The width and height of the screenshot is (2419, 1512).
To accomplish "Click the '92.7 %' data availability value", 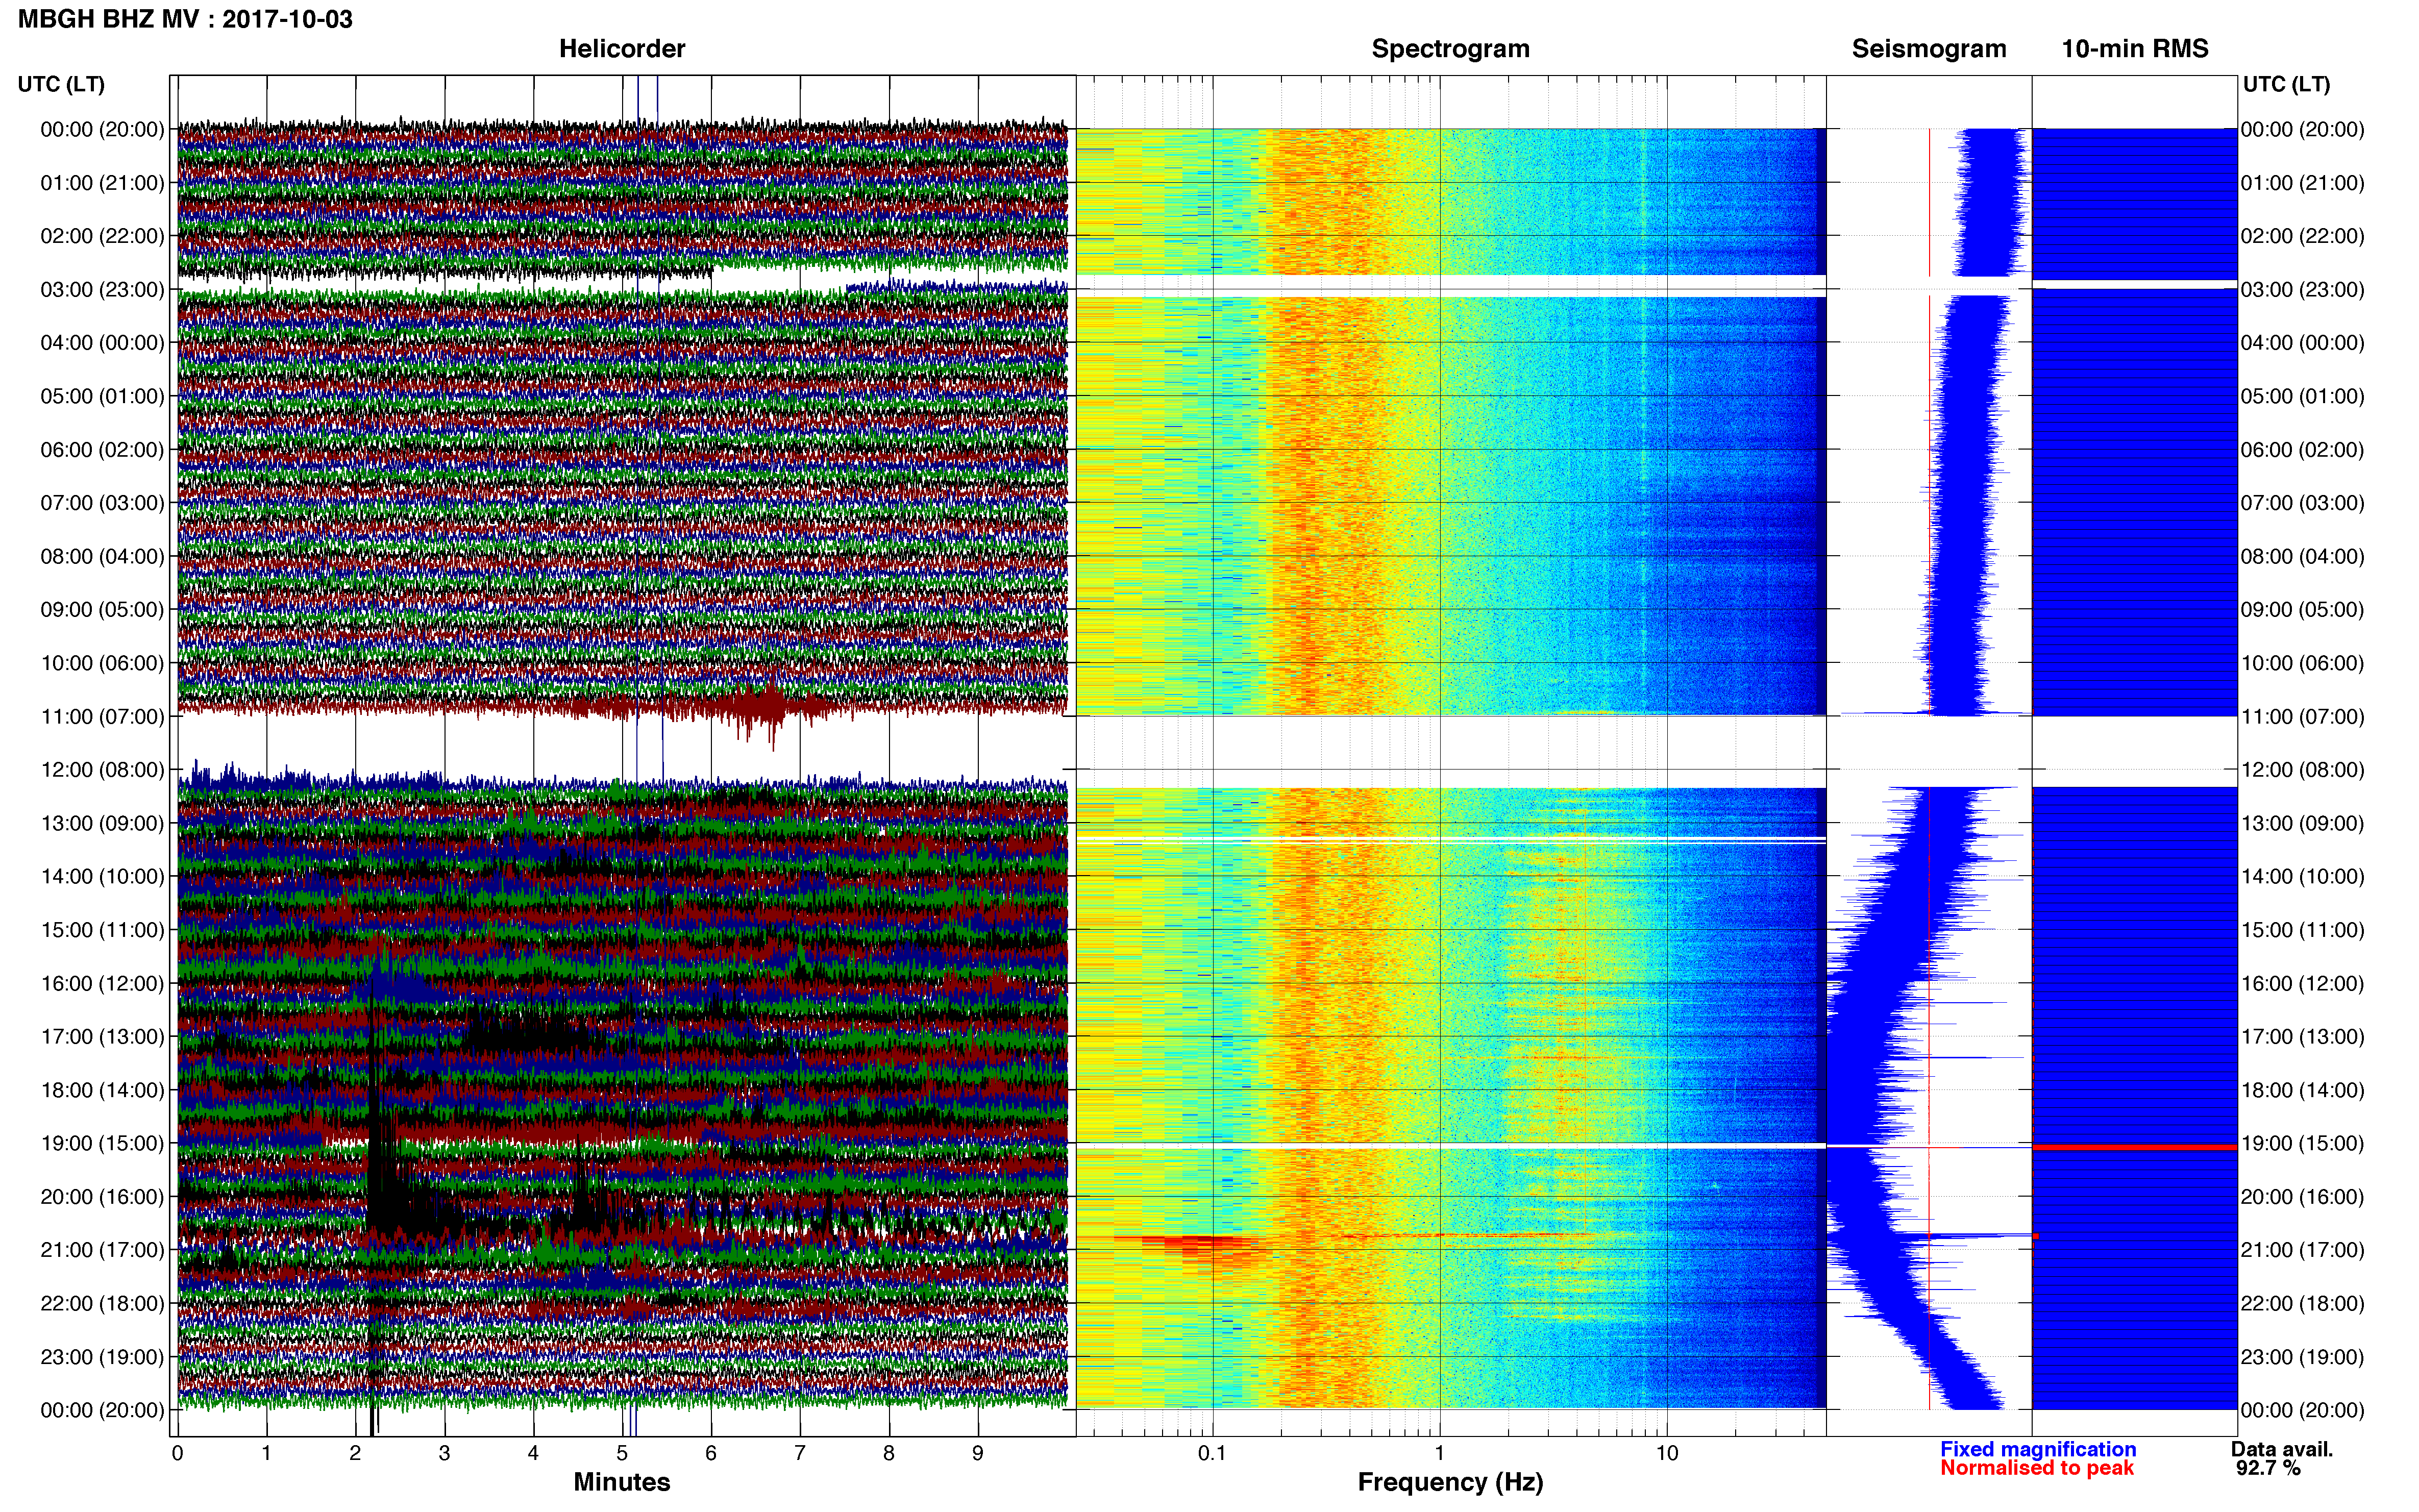I will click(2268, 1469).
